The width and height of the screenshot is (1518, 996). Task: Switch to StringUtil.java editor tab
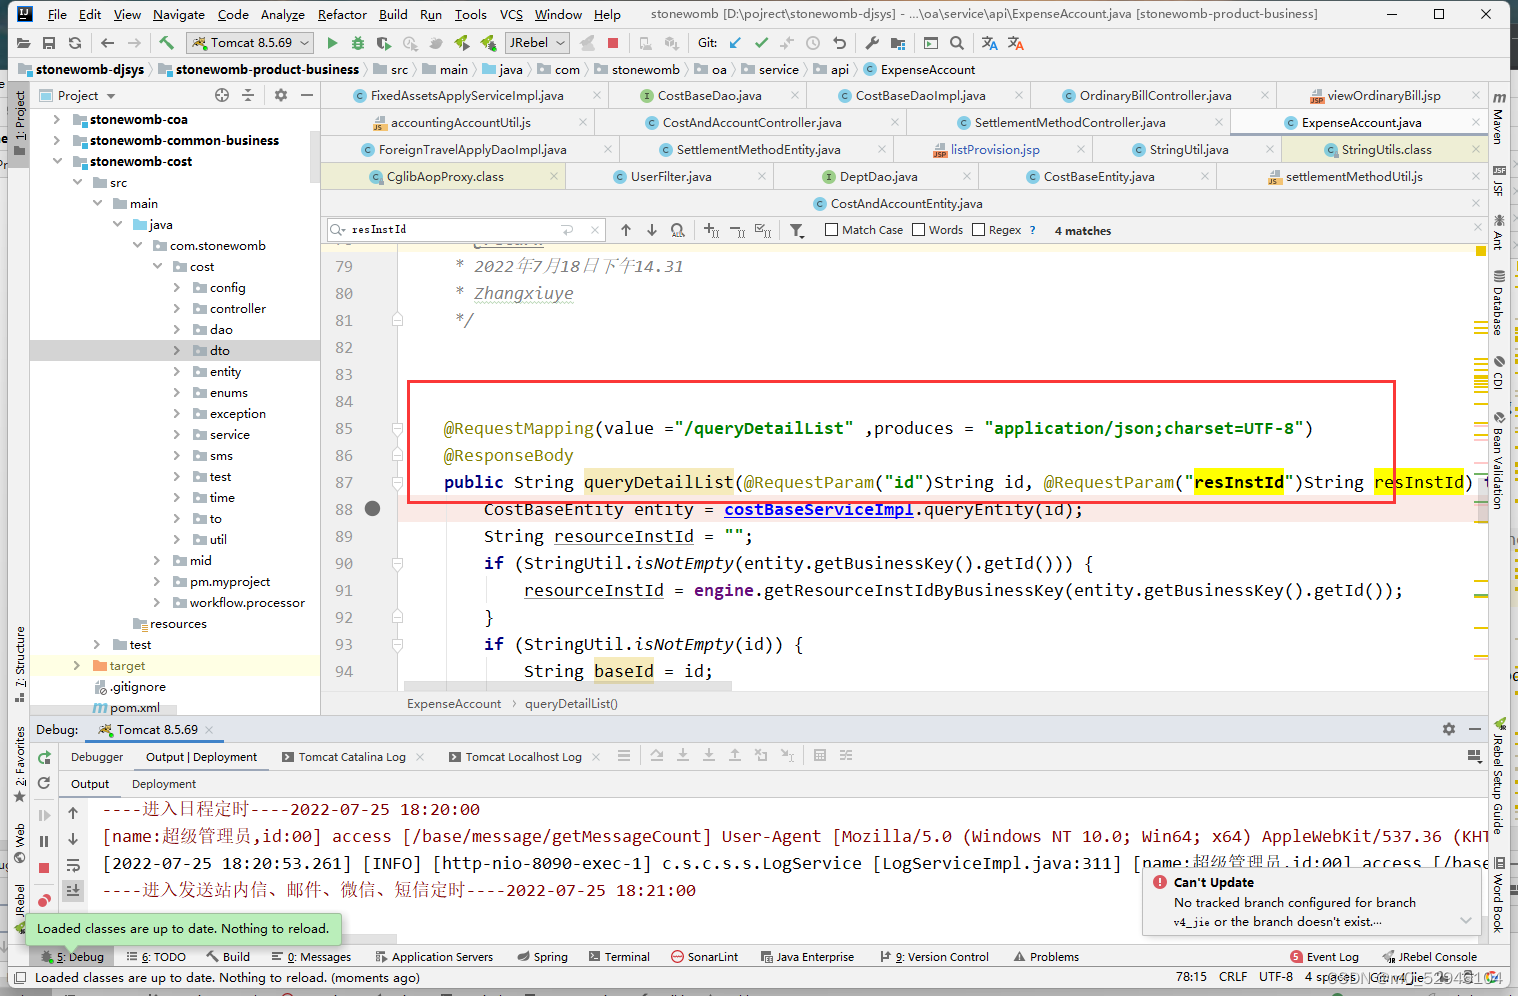coord(1189,149)
